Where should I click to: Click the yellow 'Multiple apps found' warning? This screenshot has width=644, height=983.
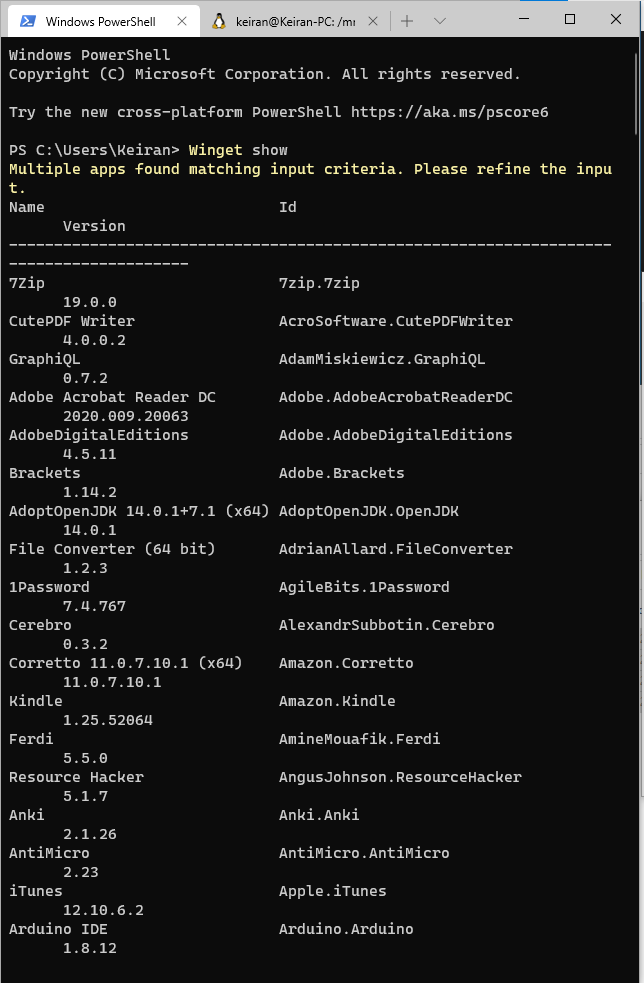(310, 179)
